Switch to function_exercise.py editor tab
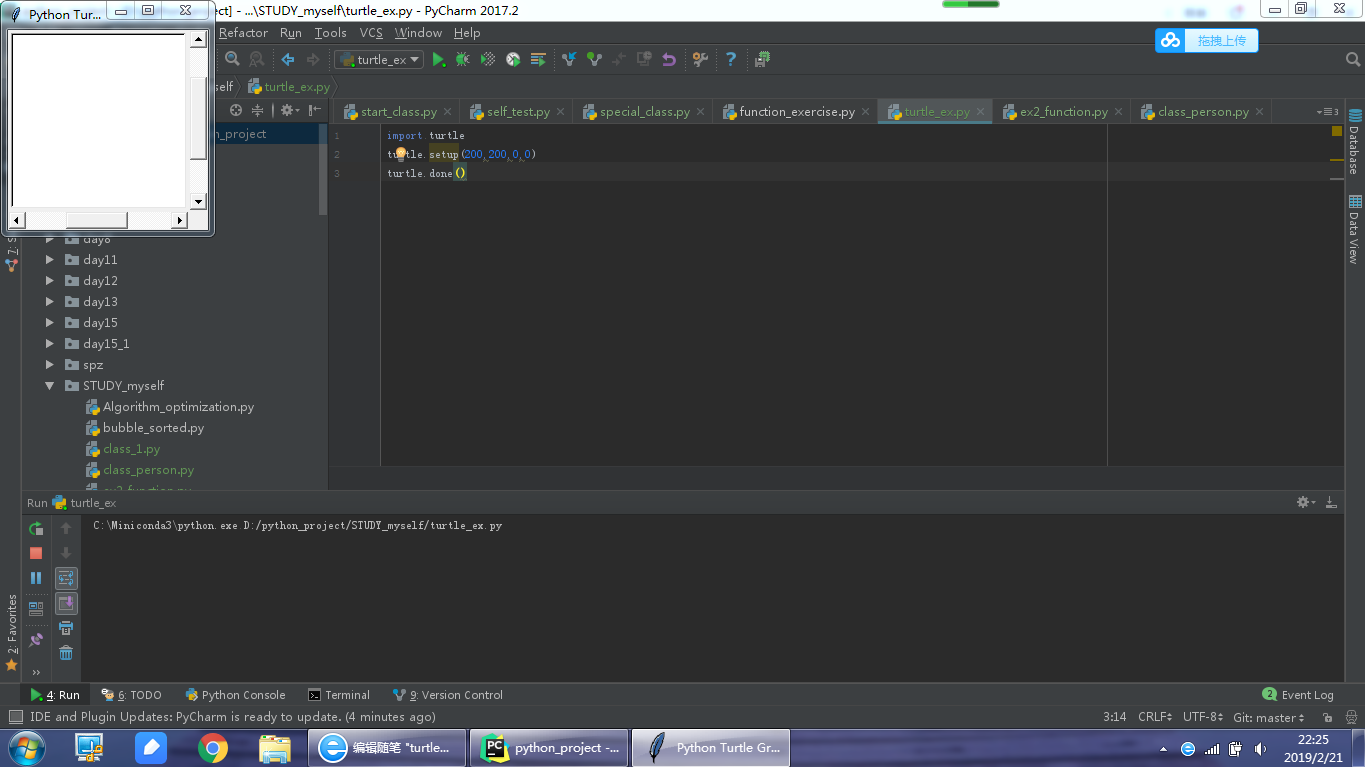The width and height of the screenshot is (1365, 767). tap(796, 112)
